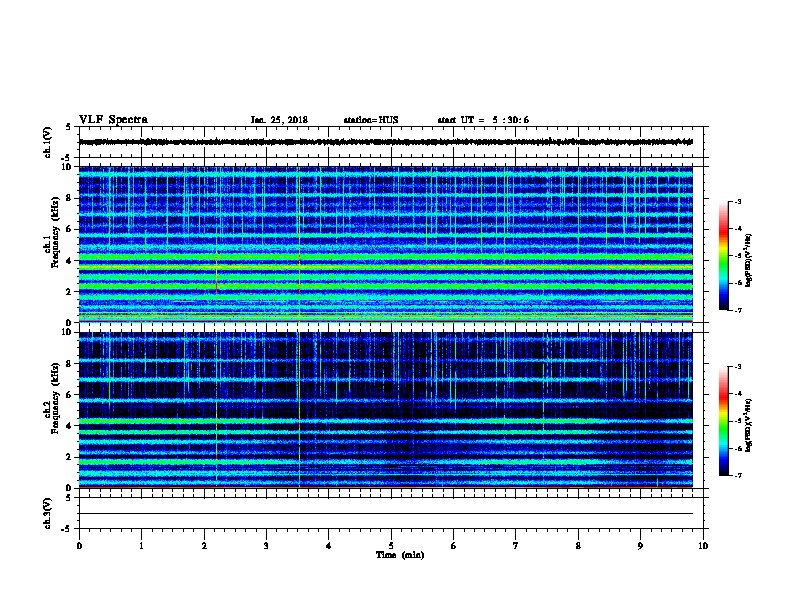Click the bright streak near 3.5 min in ch.2 spectrogram
The width and height of the screenshot is (792, 612).
pos(299,409)
